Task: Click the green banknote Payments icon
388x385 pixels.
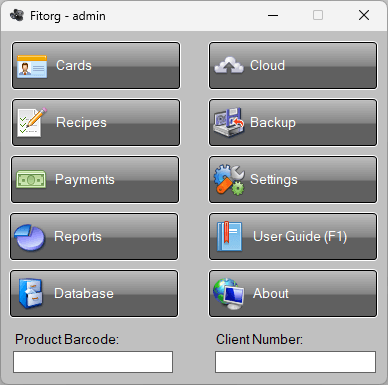Action: [x=31, y=180]
